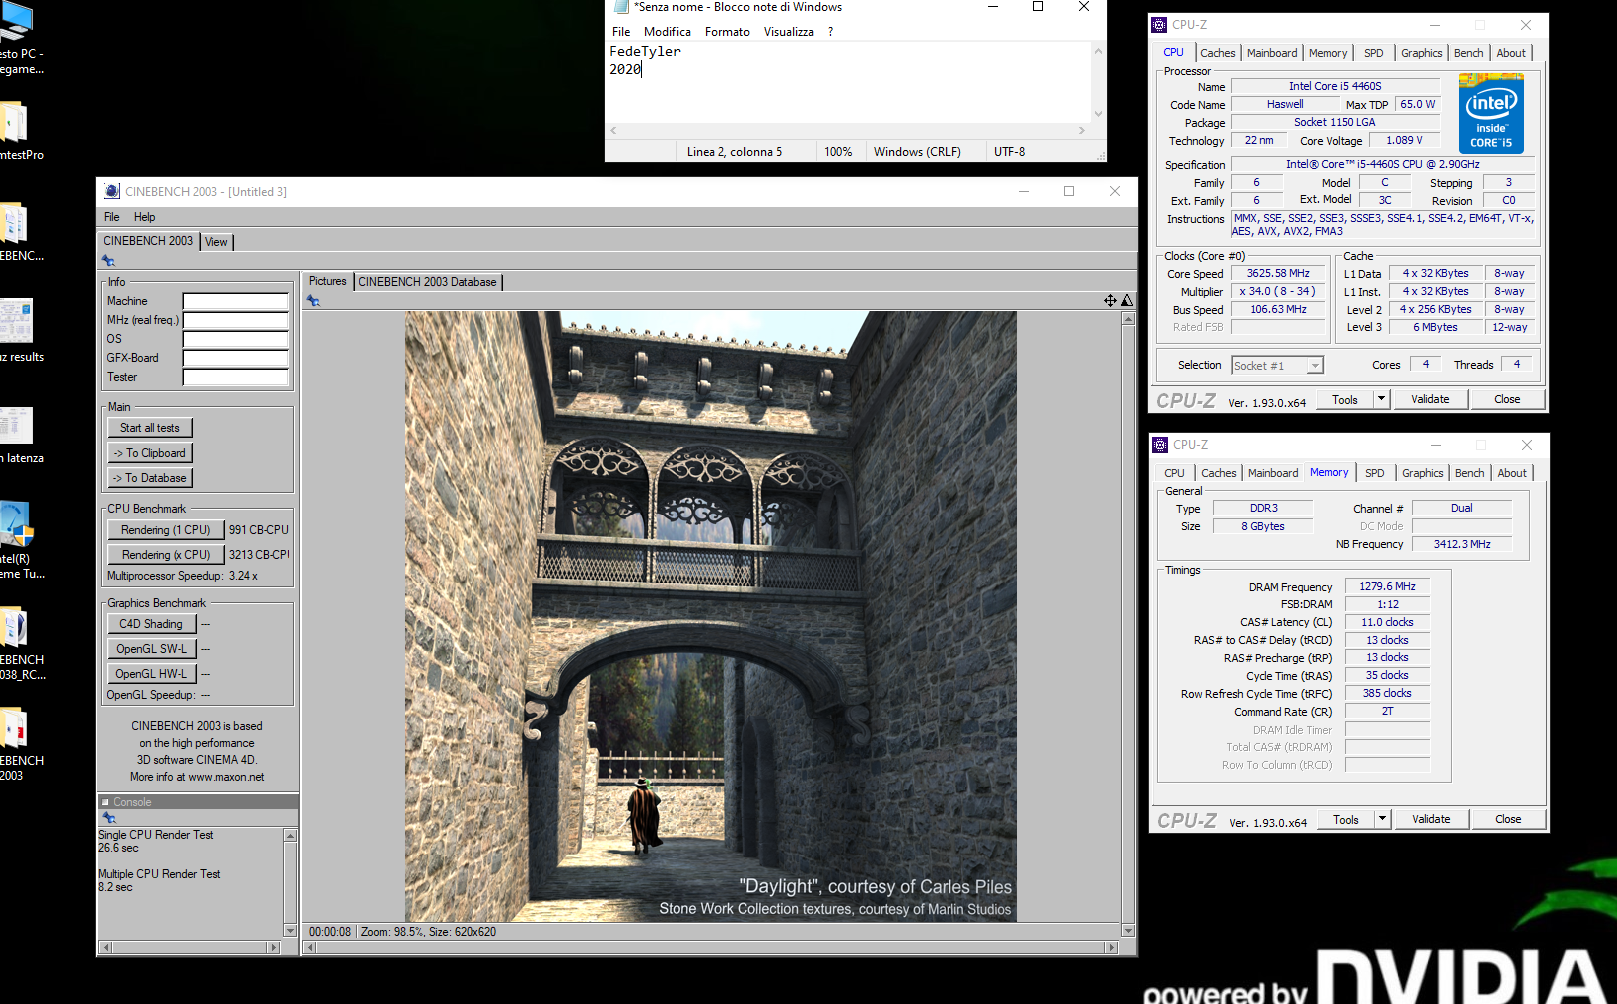Start the OpenGL SW-L test
Viewport: 1617px width, 1004px height.
tap(151, 649)
